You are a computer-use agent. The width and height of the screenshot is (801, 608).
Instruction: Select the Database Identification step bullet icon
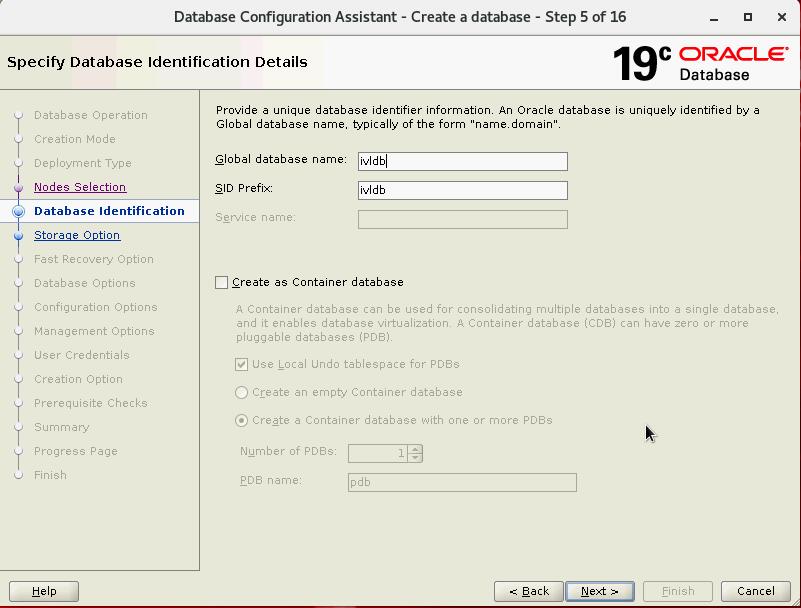(x=18, y=212)
